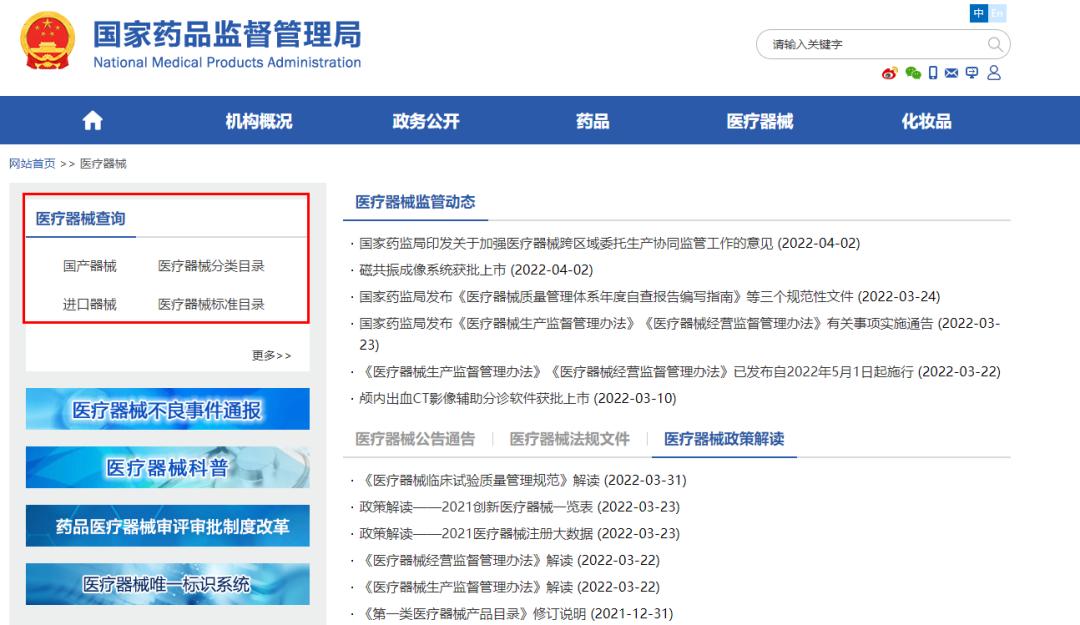Screen dimensions: 1080x625
Task: Click the email envelope icon
Action: [x=951, y=73]
